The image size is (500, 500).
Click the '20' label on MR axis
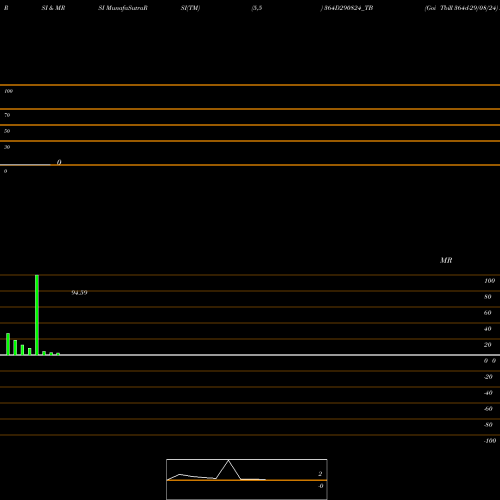(x=488, y=345)
